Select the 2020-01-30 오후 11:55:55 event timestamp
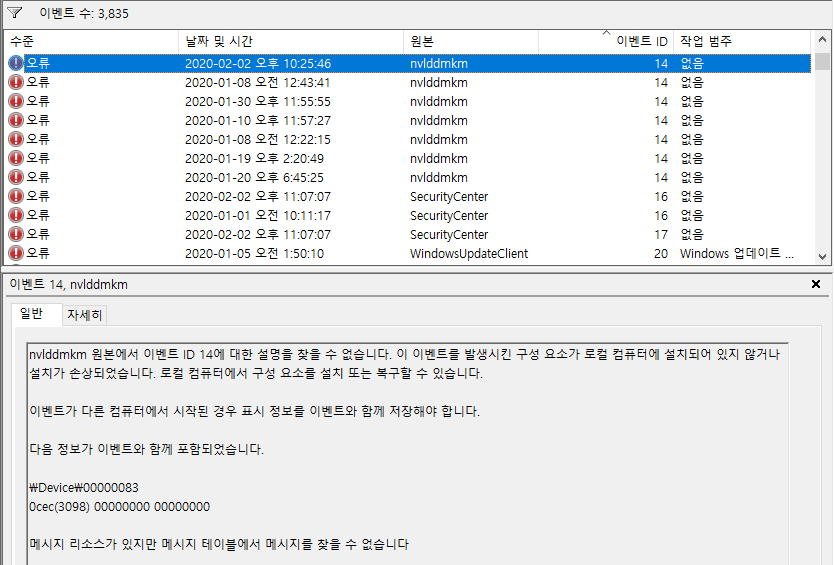This screenshot has width=834, height=565. (x=257, y=101)
